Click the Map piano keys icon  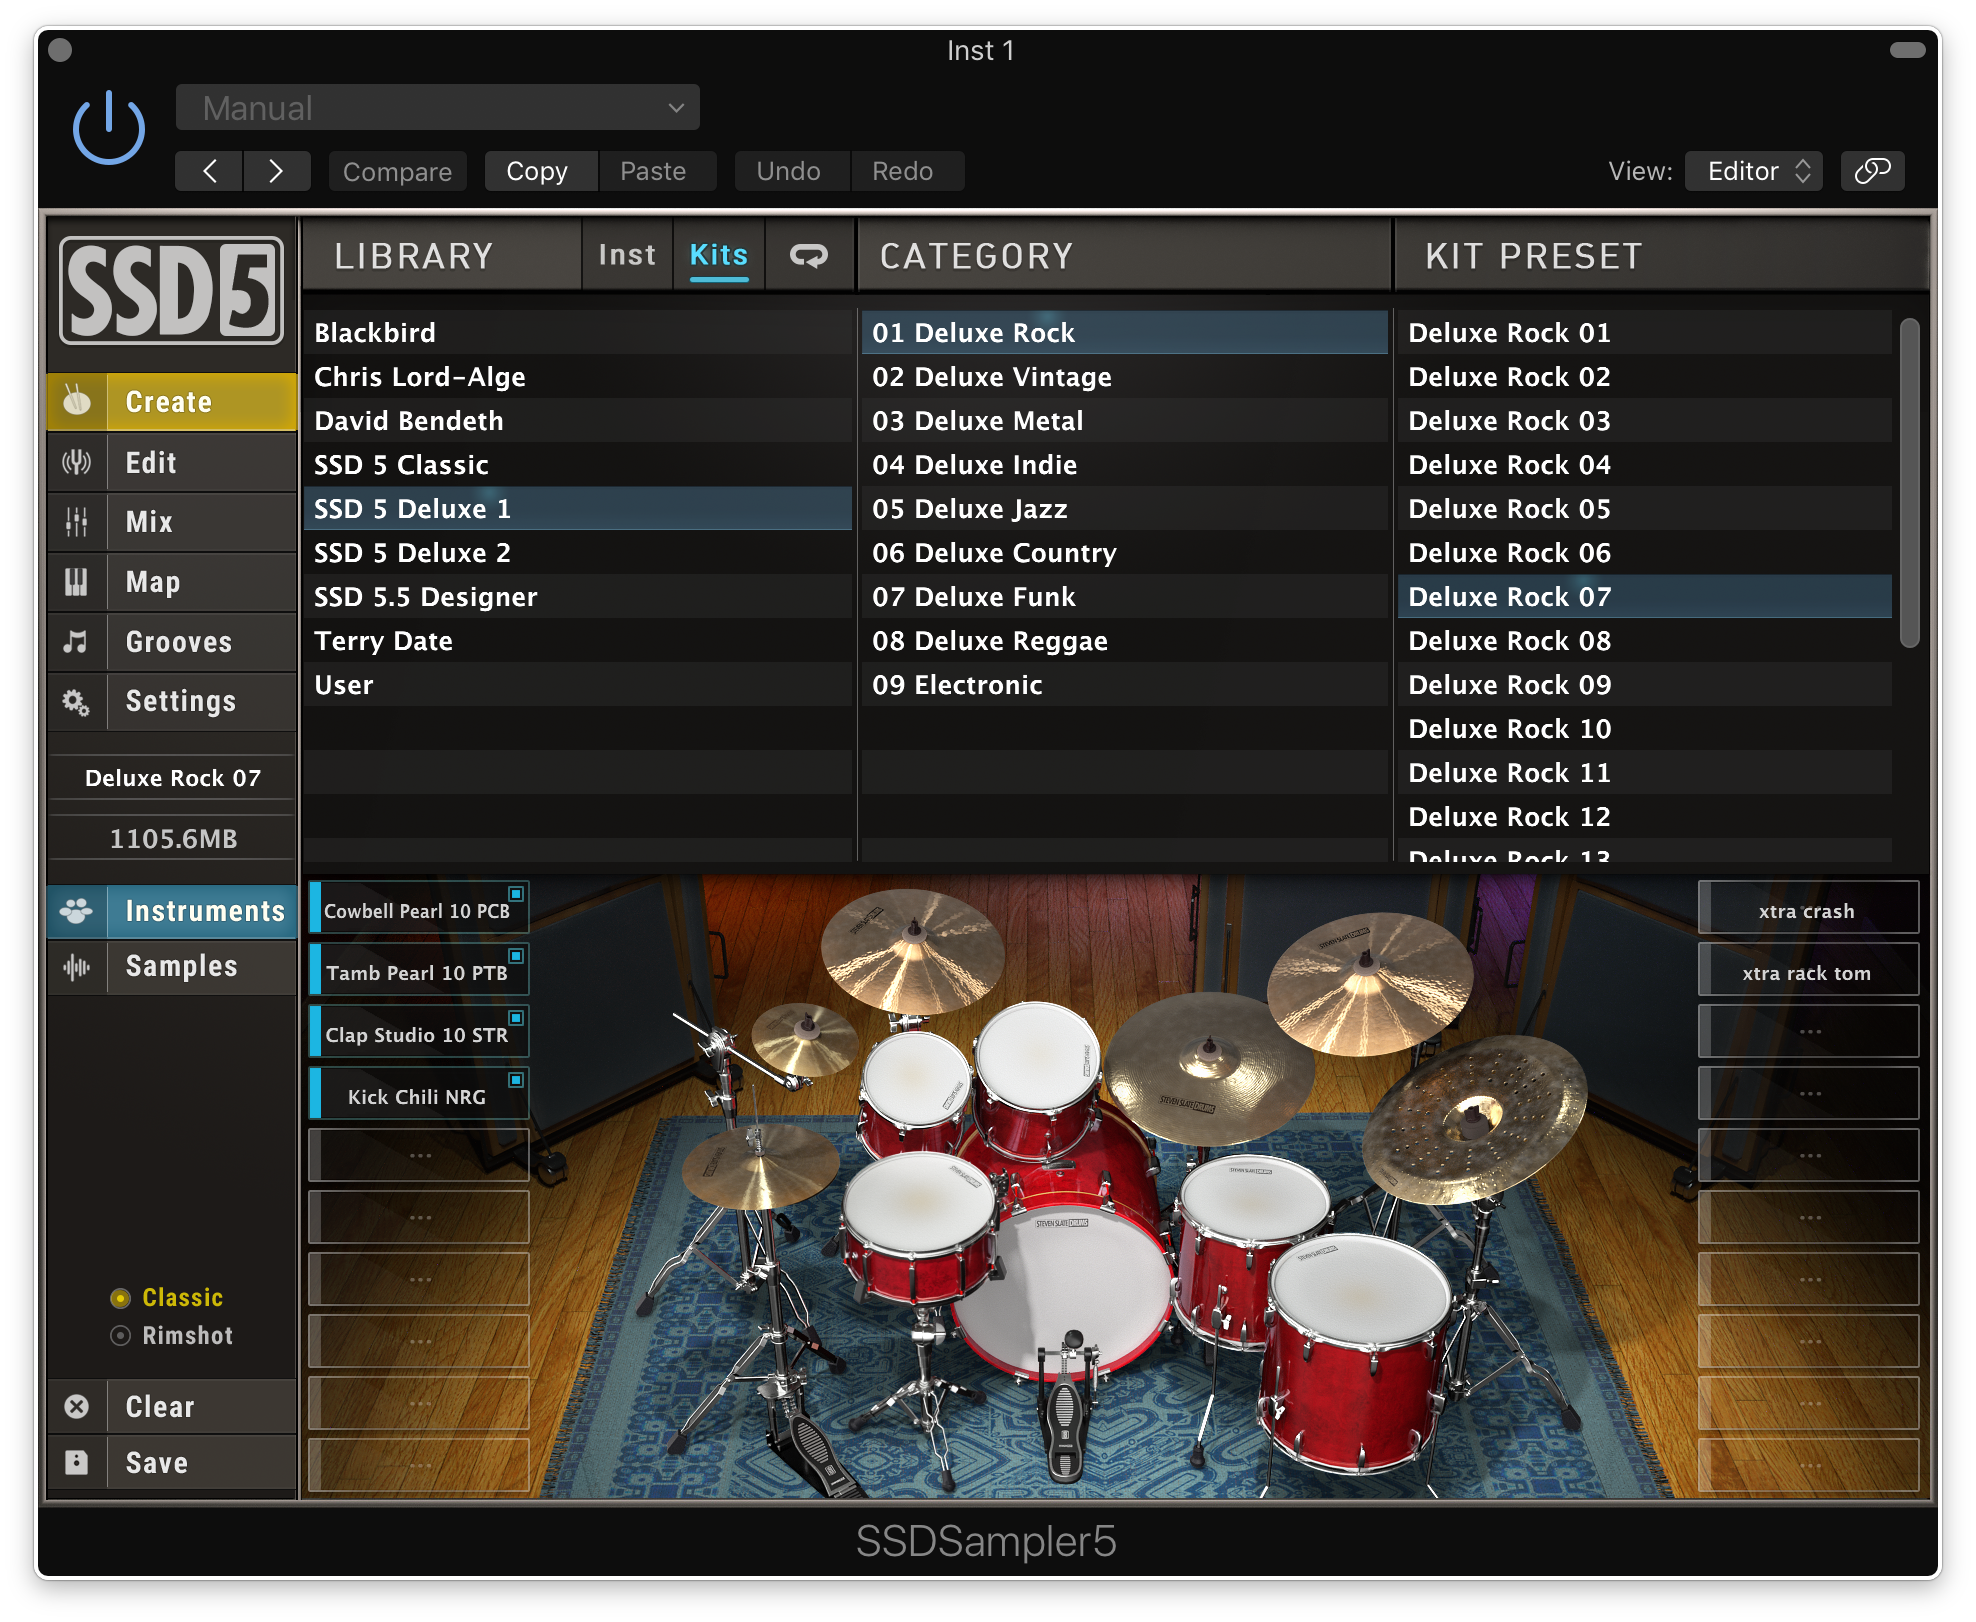(x=77, y=582)
